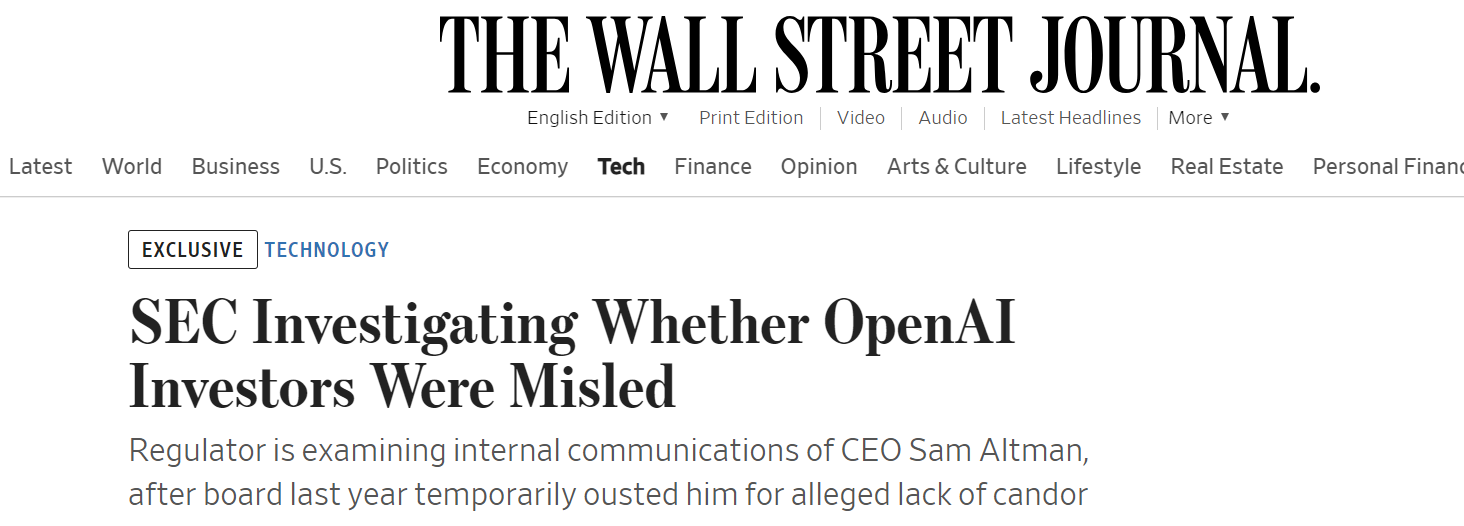Navigate to the World section
Image resolution: width=1464 pixels, height=526 pixels.
132,167
